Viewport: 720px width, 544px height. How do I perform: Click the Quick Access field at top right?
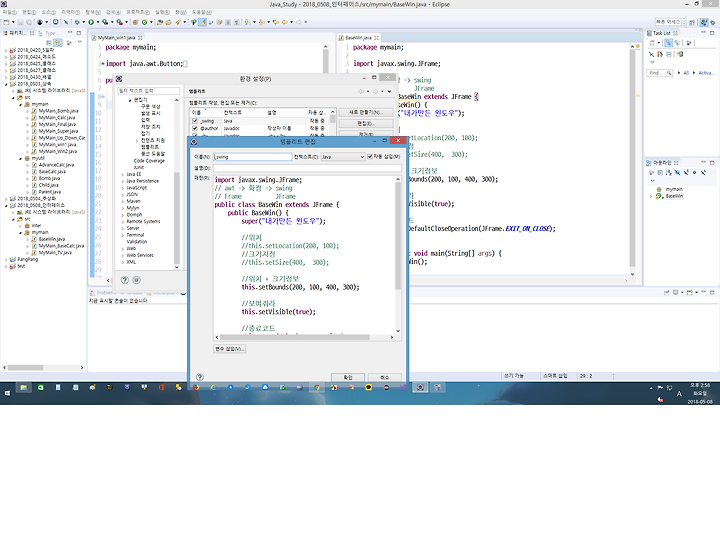tap(668, 22)
